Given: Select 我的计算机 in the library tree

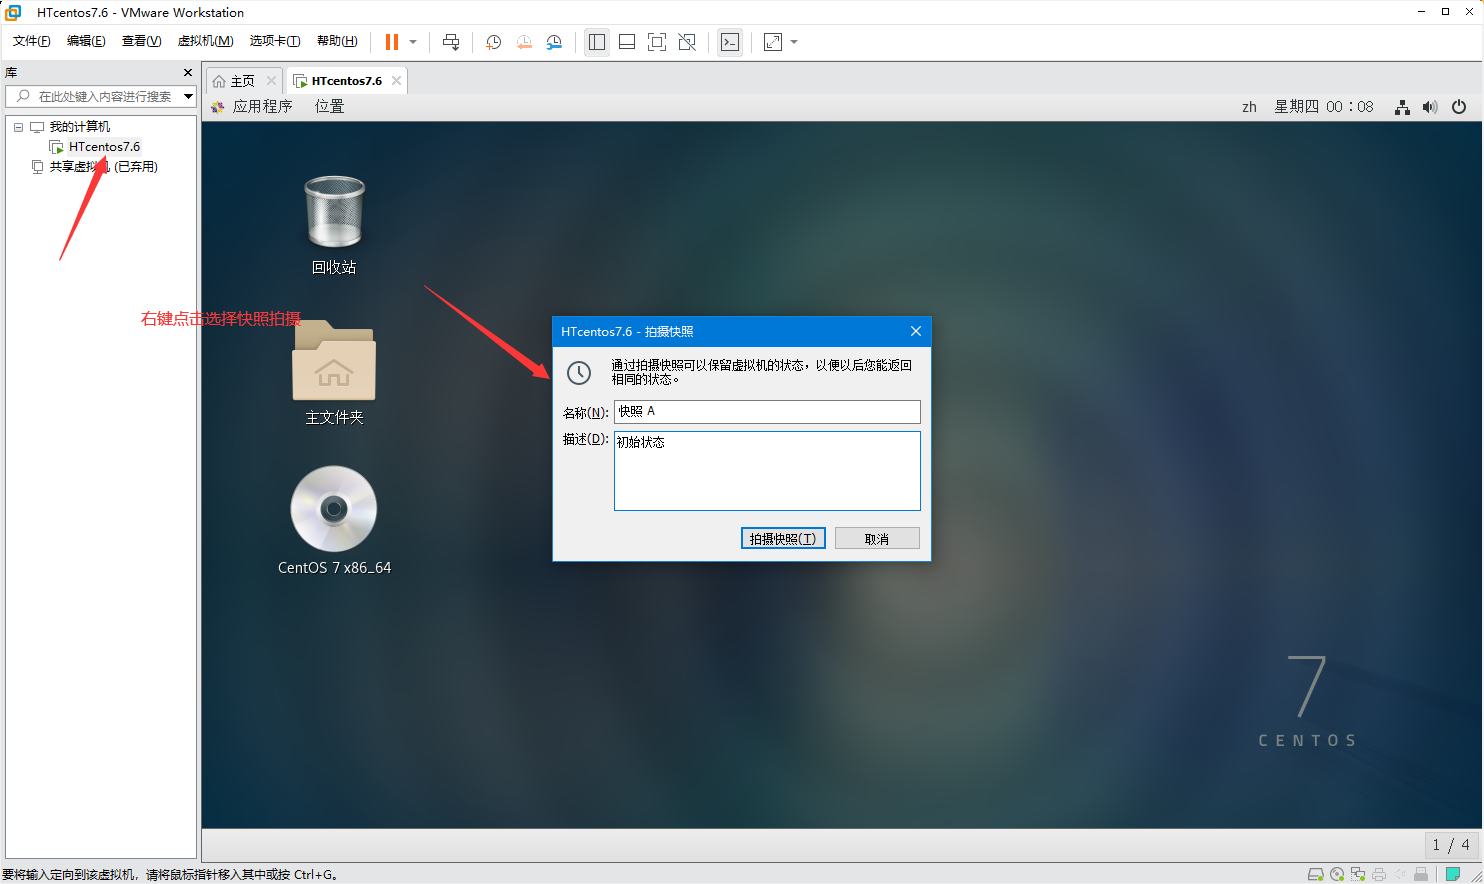Looking at the screenshot, I should click(79, 127).
